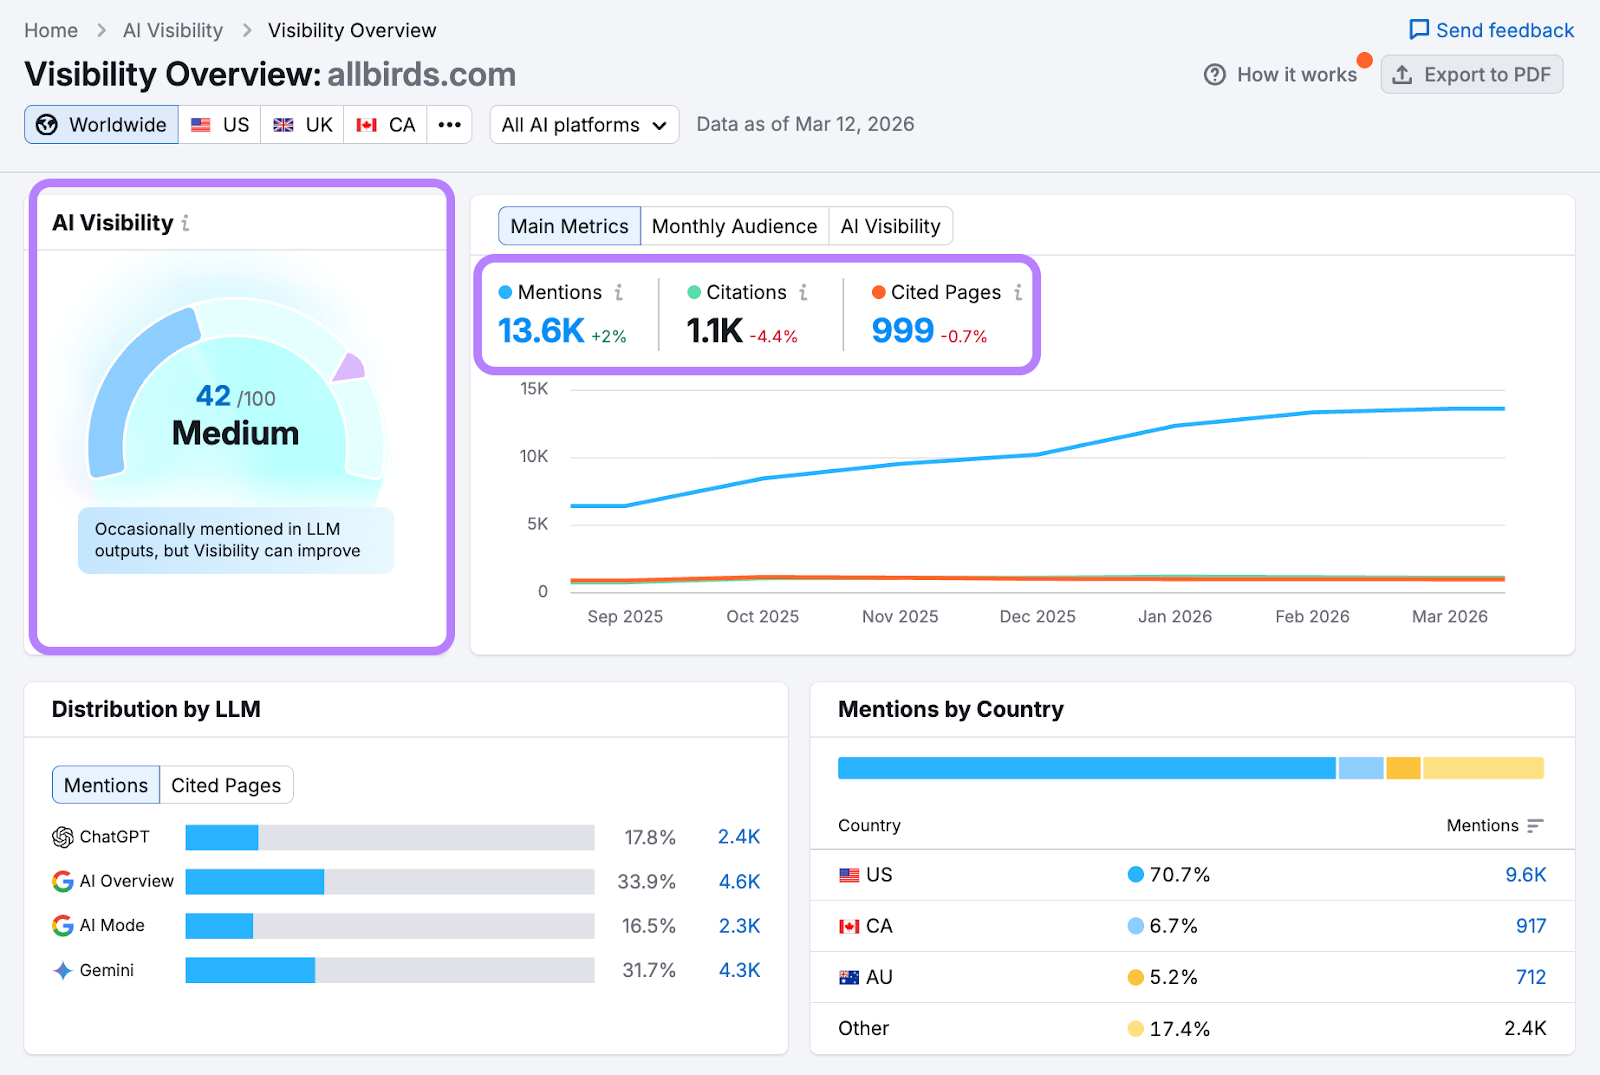Image resolution: width=1600 pixels, height=1075 pixels.
Task: Click the info icon beside AI Visibility heading
Action: [185, 223]
